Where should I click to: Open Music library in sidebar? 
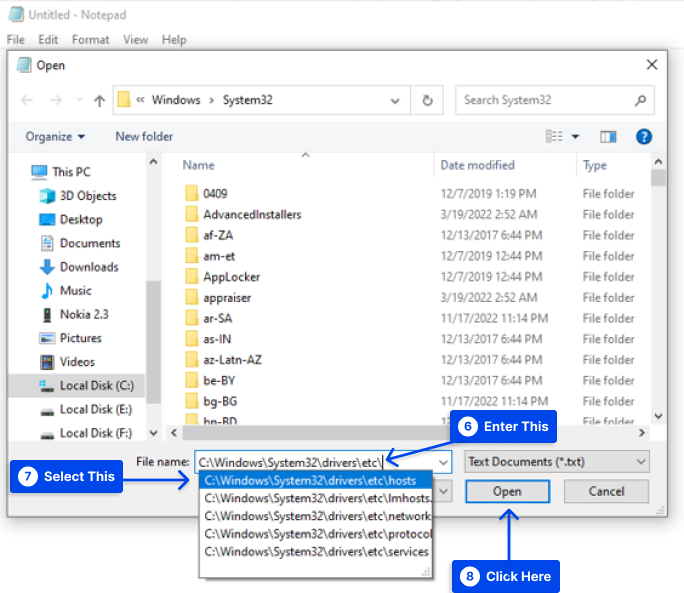(66, 291)
